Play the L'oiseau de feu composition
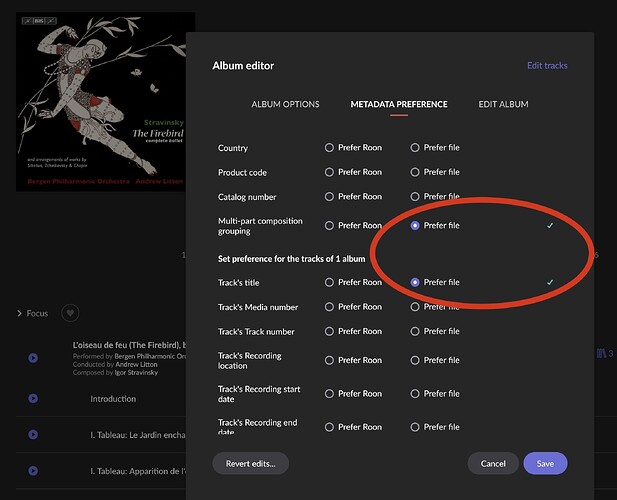 tap(33, 358)
